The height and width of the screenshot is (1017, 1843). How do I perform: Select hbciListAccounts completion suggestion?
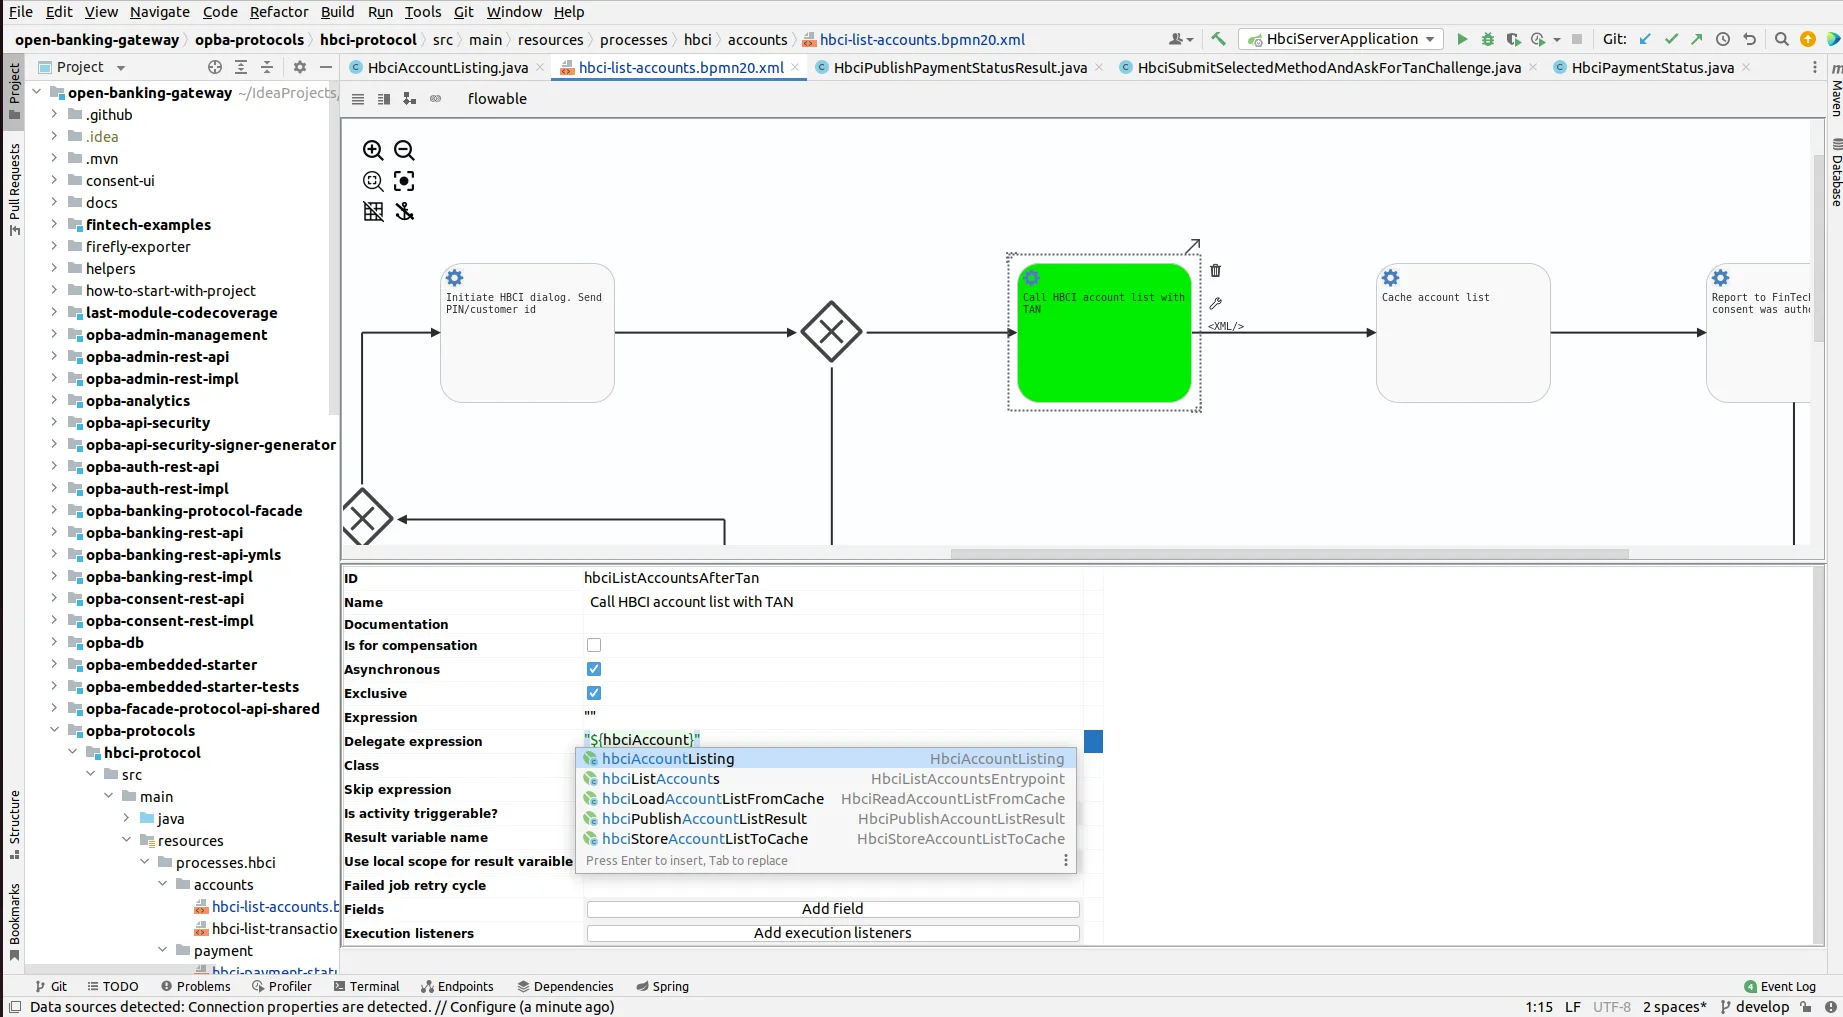pyautogui.click(x=826, y=779)
